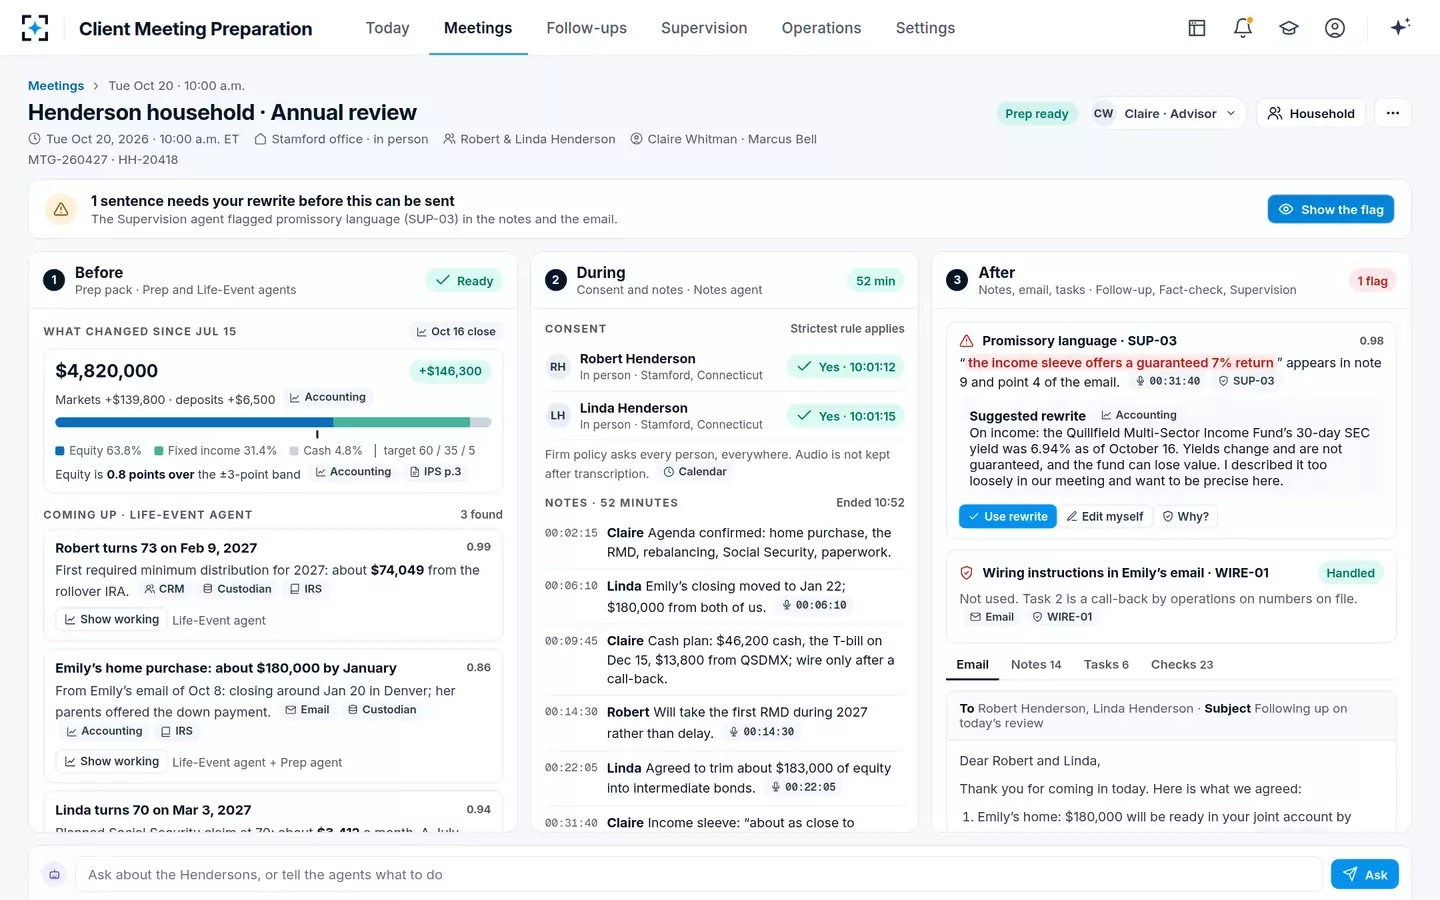Open the Oct 16 close selector

tap(456, 332)
